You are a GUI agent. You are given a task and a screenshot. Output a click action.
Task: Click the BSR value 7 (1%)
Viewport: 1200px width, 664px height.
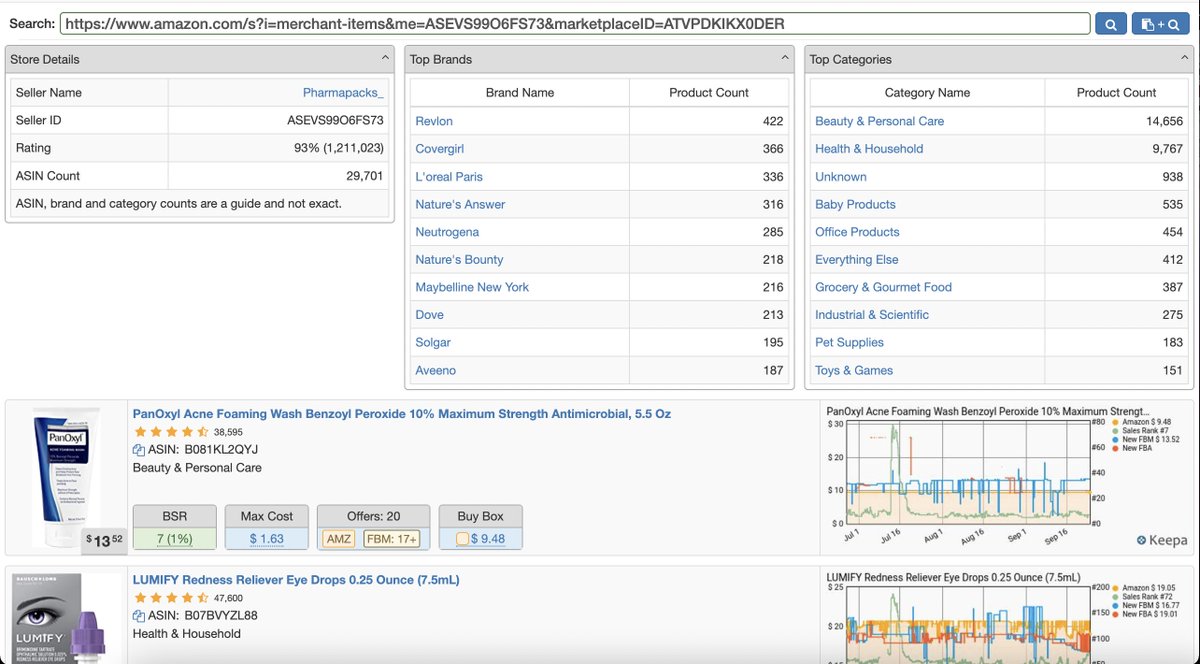(x=175, y=539)
